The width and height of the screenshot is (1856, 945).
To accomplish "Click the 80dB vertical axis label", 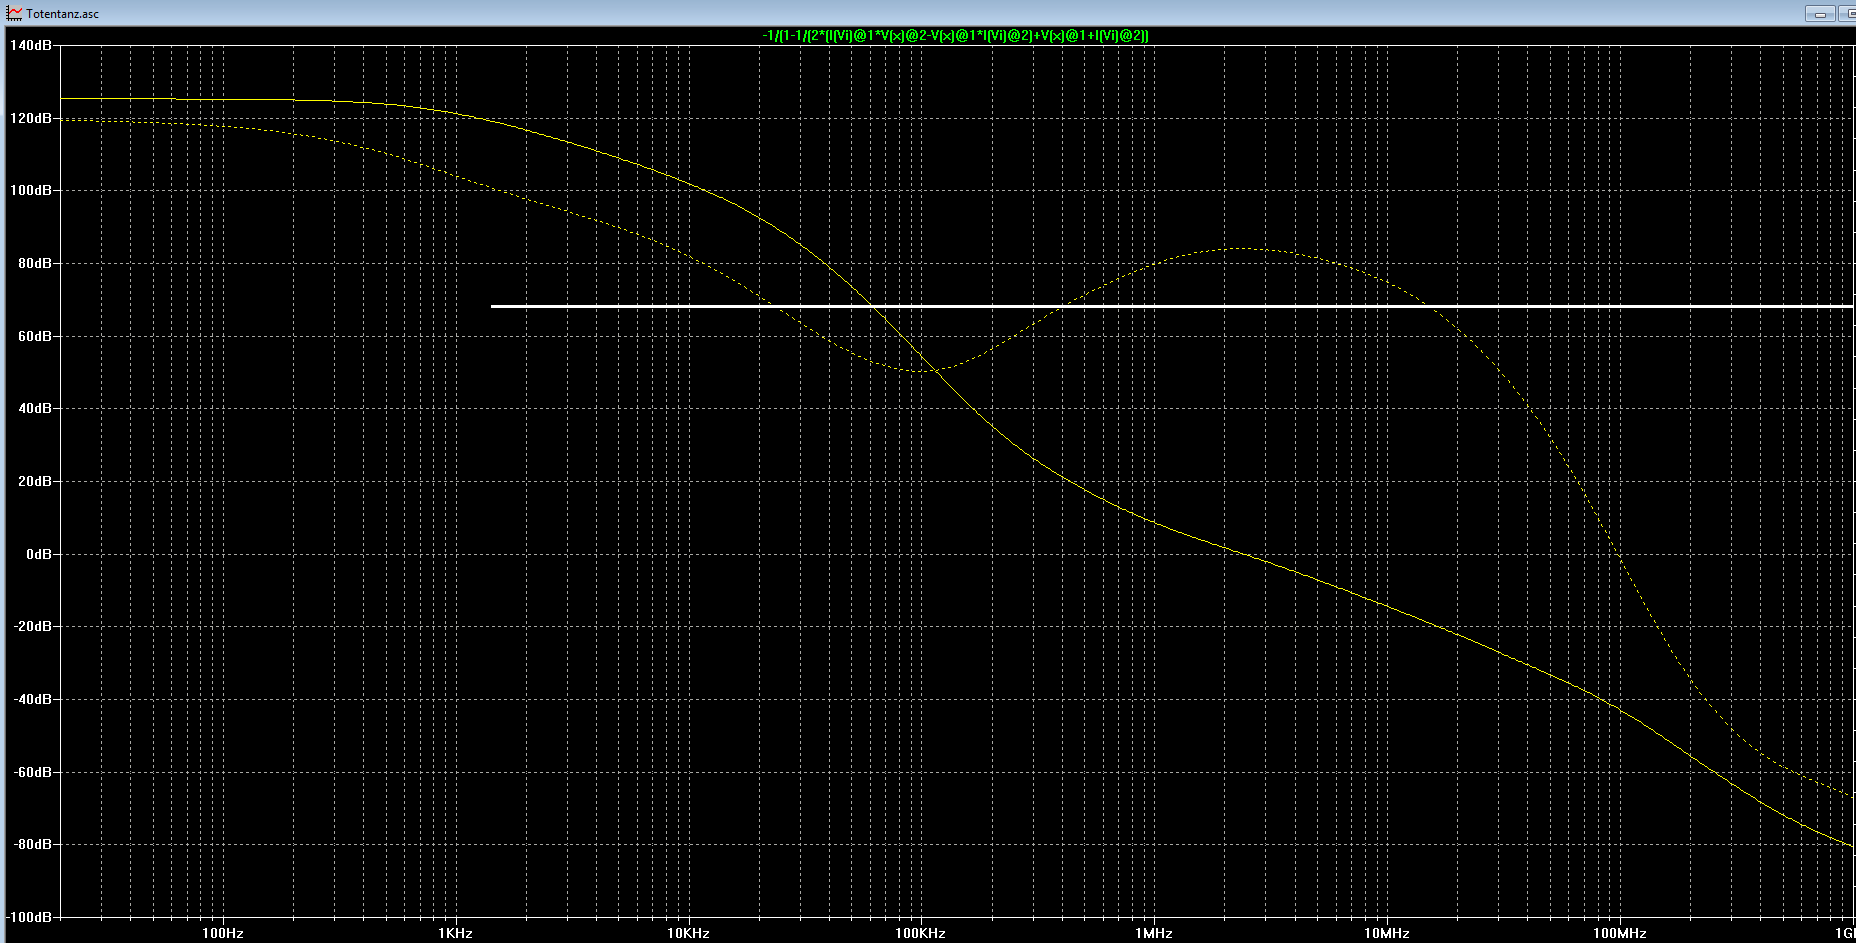I will click(x=35, y=263).
